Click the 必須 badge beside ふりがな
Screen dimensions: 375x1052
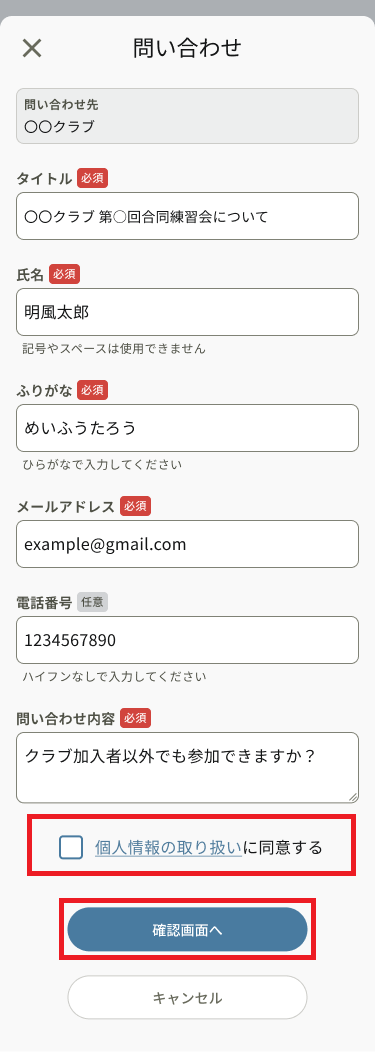point(93,390)
